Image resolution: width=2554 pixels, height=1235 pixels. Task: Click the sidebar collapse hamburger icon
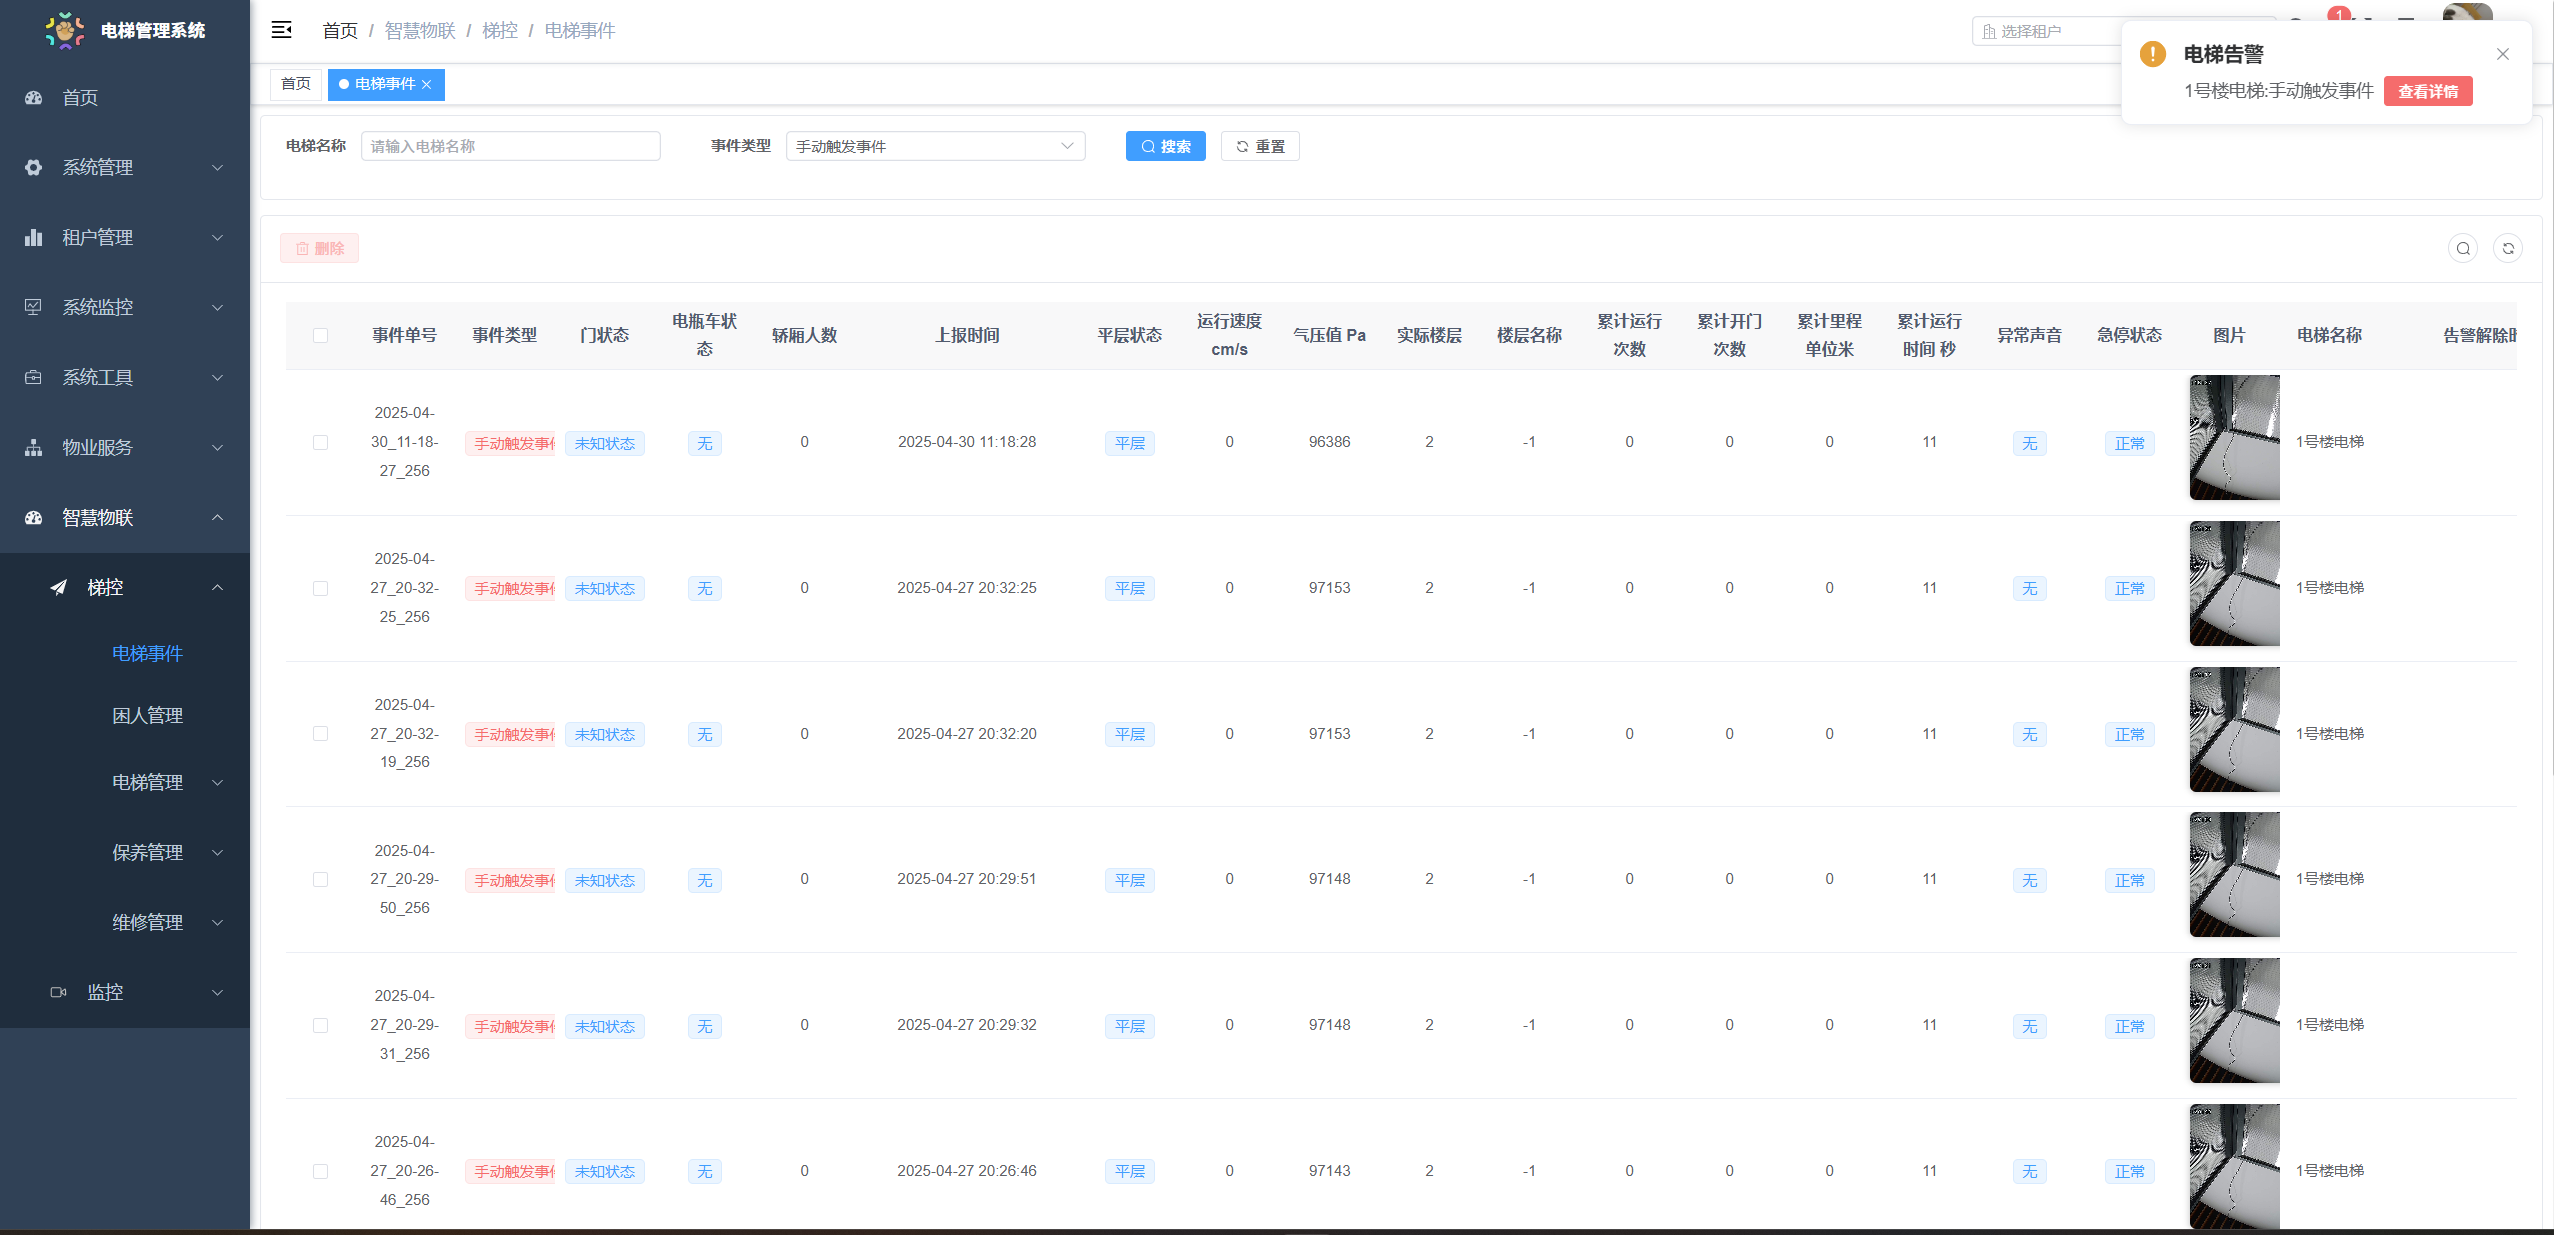pos(282,30)
